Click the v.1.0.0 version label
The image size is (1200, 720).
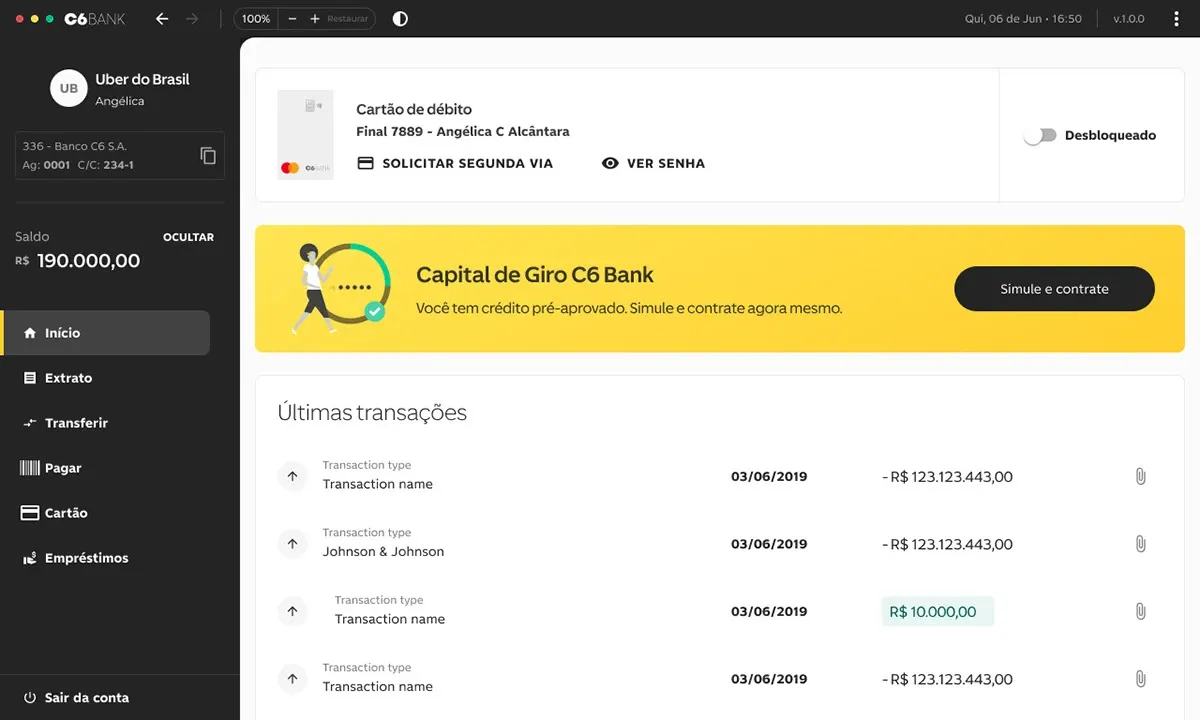tap(1129, 19)
